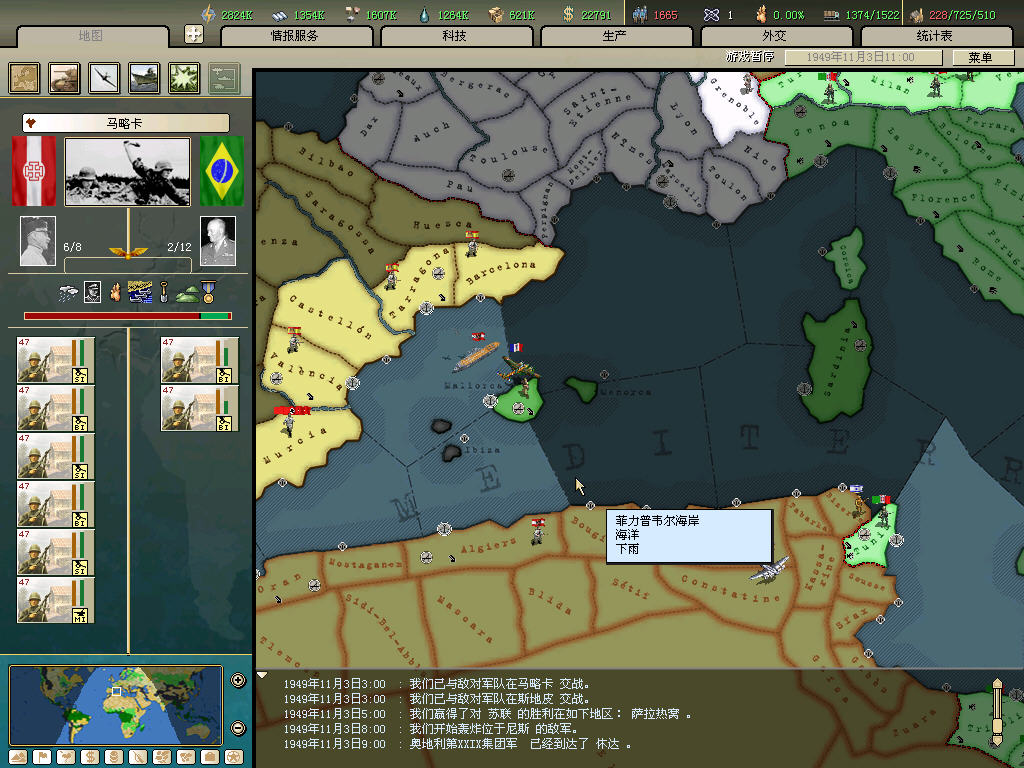
Task: Click the red-green combat progress bar
Action: tap(128, 316)
